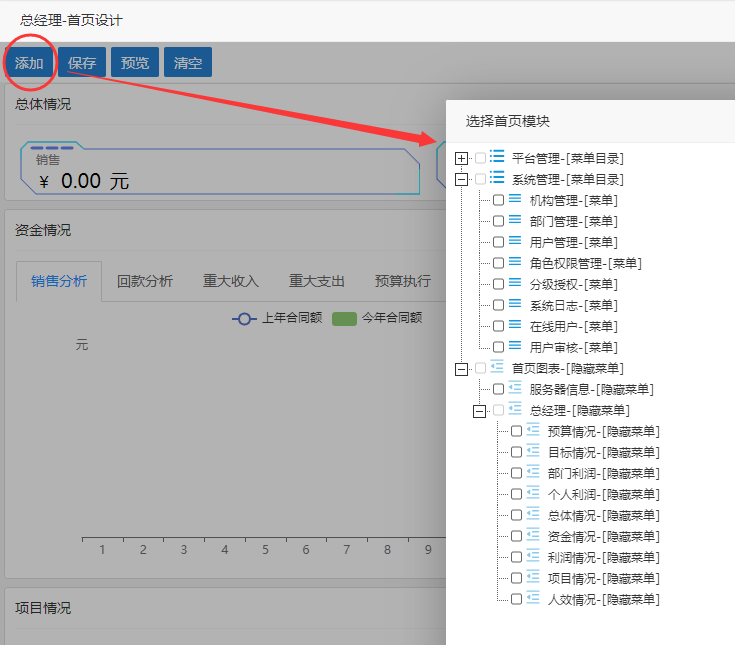Switch to the 回款分析 tab
Screen dimensions: 735x645
(144, 281)
